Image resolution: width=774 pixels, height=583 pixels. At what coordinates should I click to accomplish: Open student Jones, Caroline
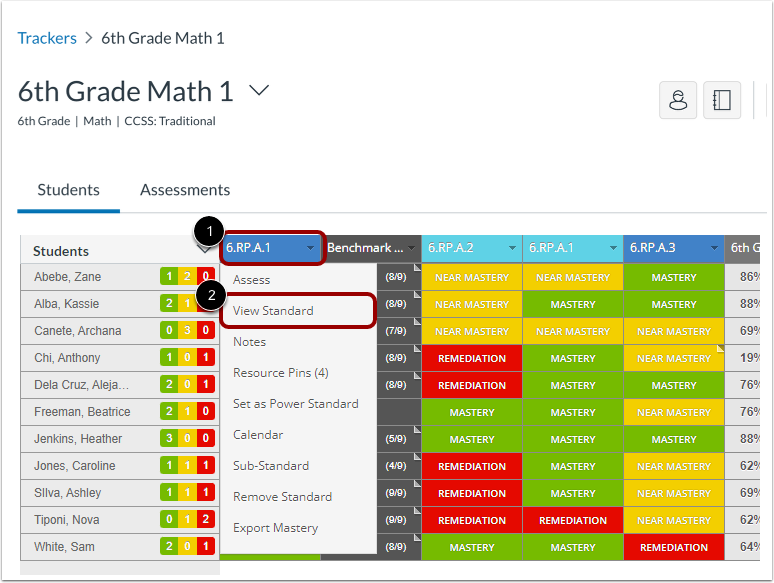[75, 466]
